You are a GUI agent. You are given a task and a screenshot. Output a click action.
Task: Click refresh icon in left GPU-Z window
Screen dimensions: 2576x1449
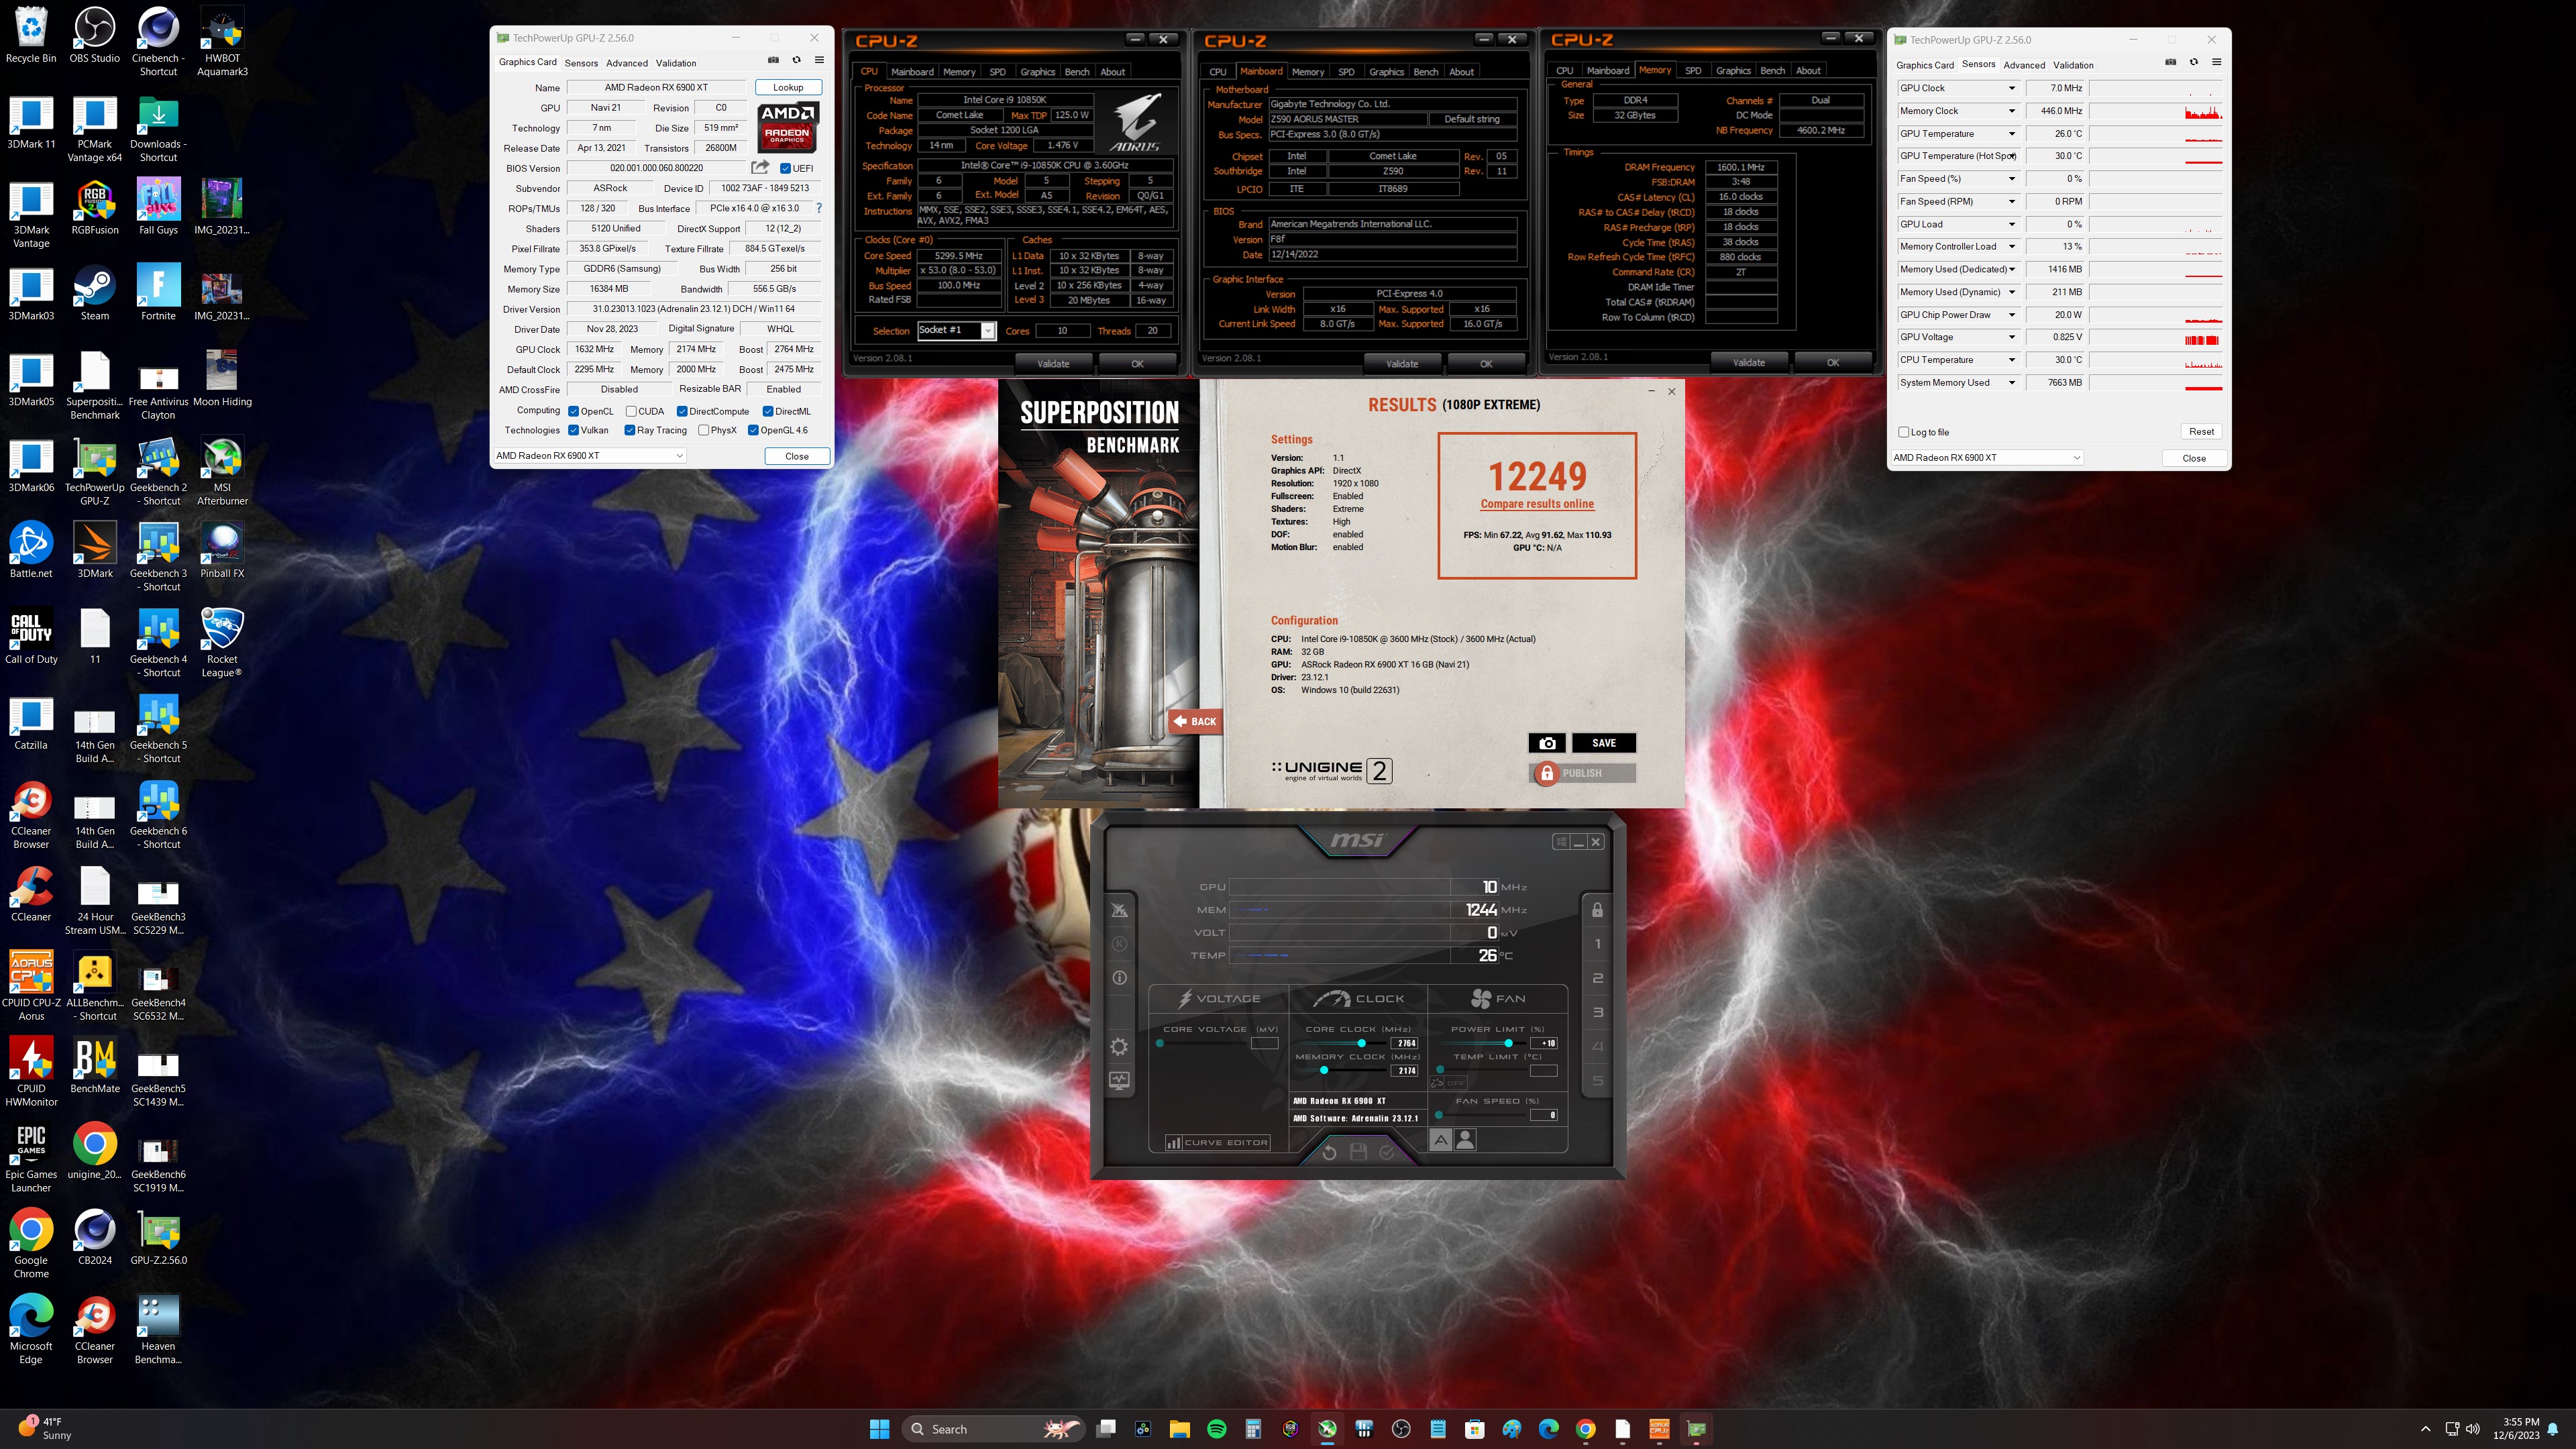[796, 61]
